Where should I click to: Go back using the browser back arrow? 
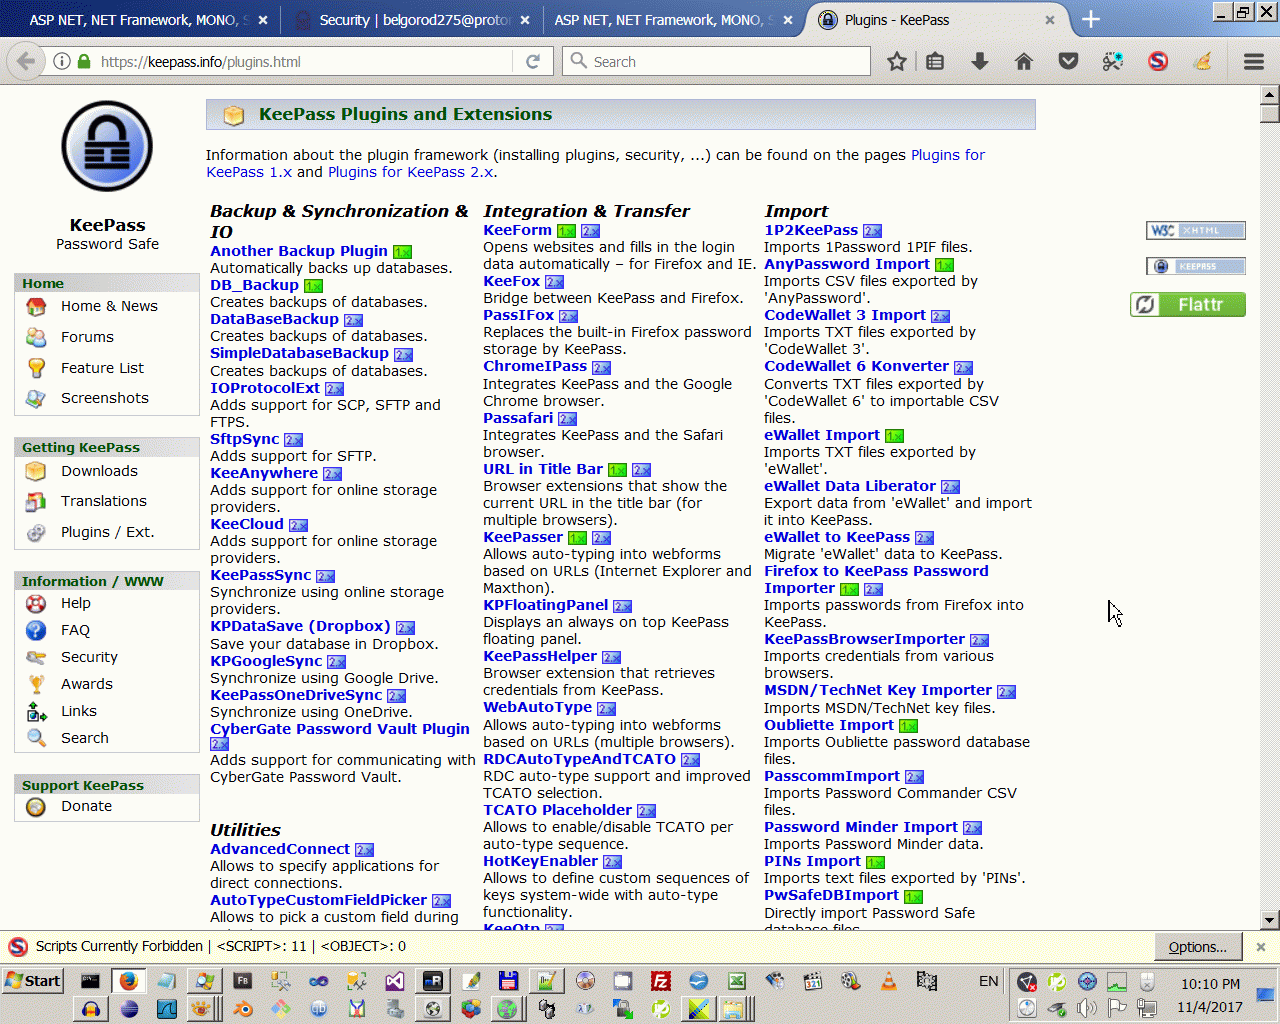[x=25, y=62]
